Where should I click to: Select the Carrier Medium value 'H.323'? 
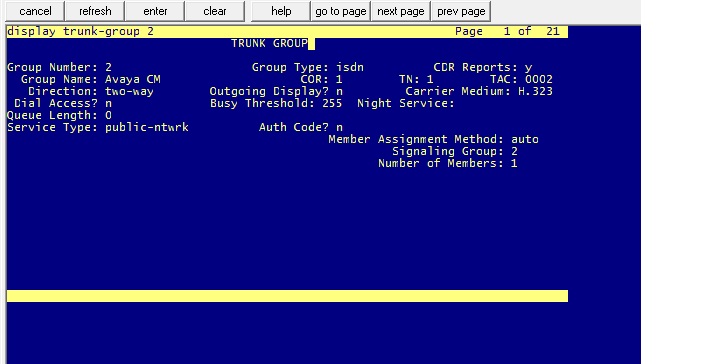(535, 91)
